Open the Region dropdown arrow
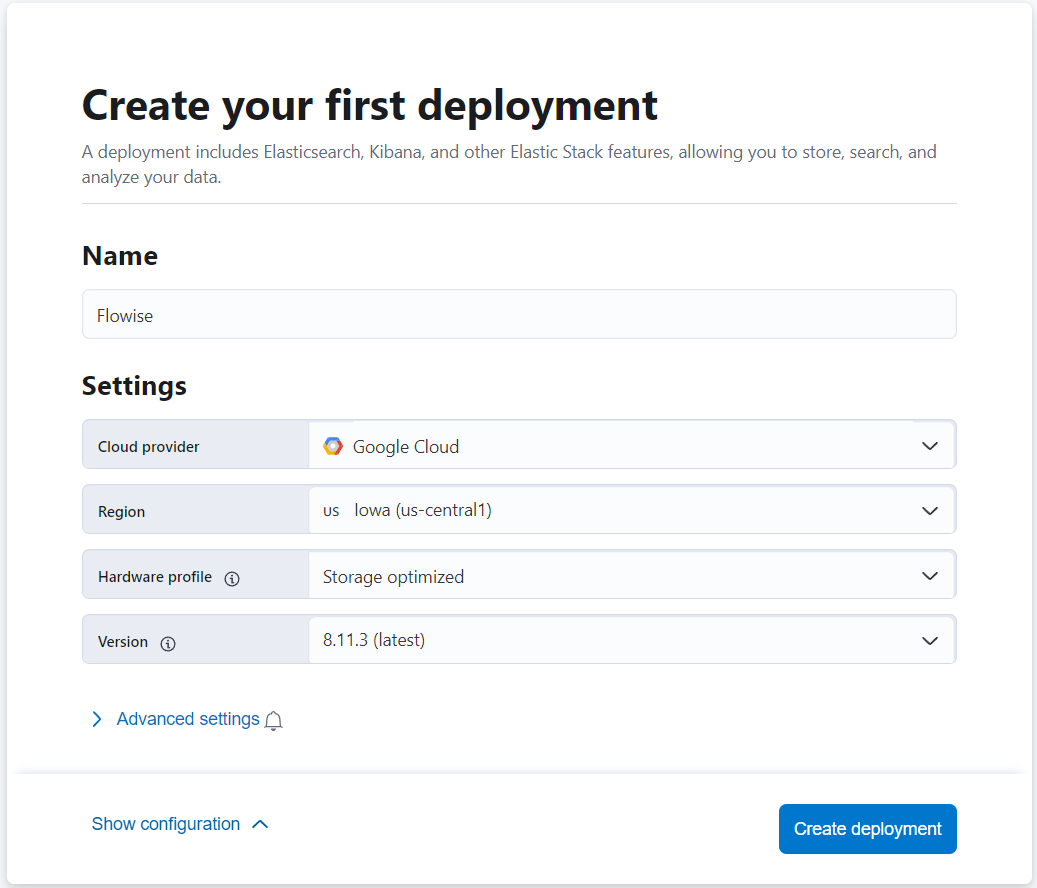 click(929, 511)
